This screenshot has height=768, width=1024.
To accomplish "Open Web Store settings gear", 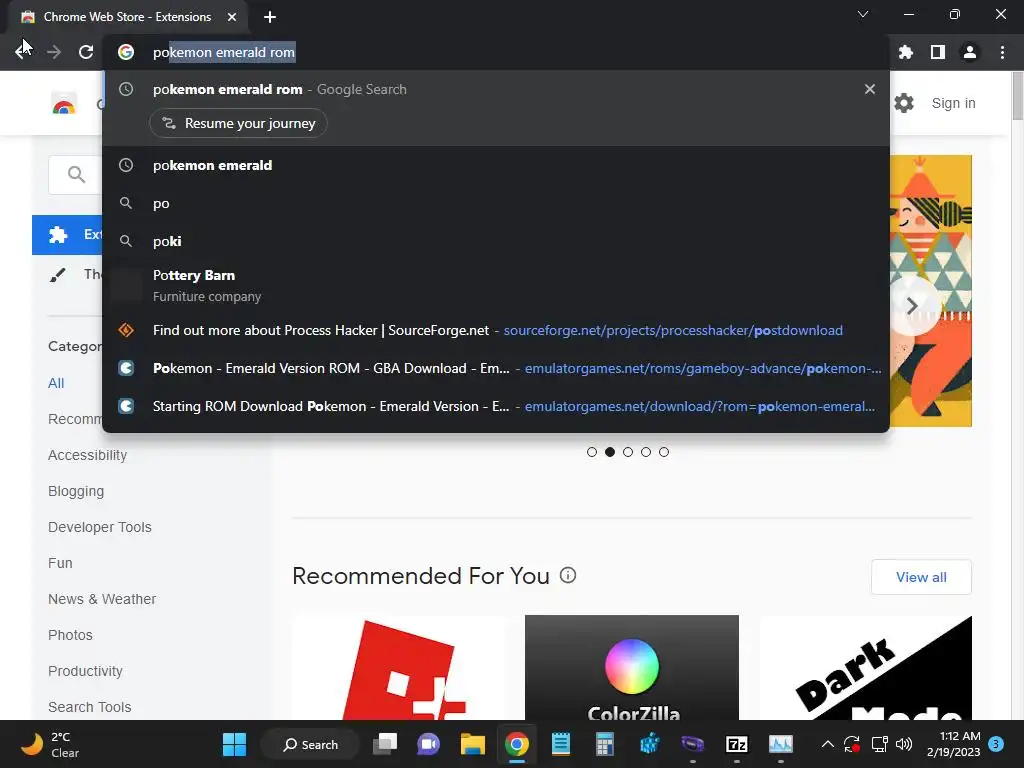I will pyautogui.click(x=904, y=103).
